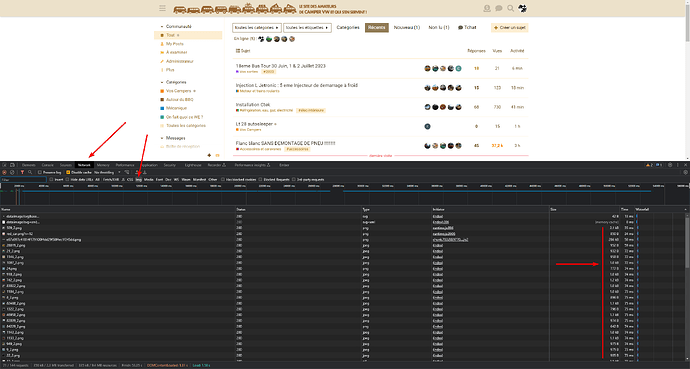Open the 'Installation Ctek' topic

pyautogui.click(x=253, y=105)
